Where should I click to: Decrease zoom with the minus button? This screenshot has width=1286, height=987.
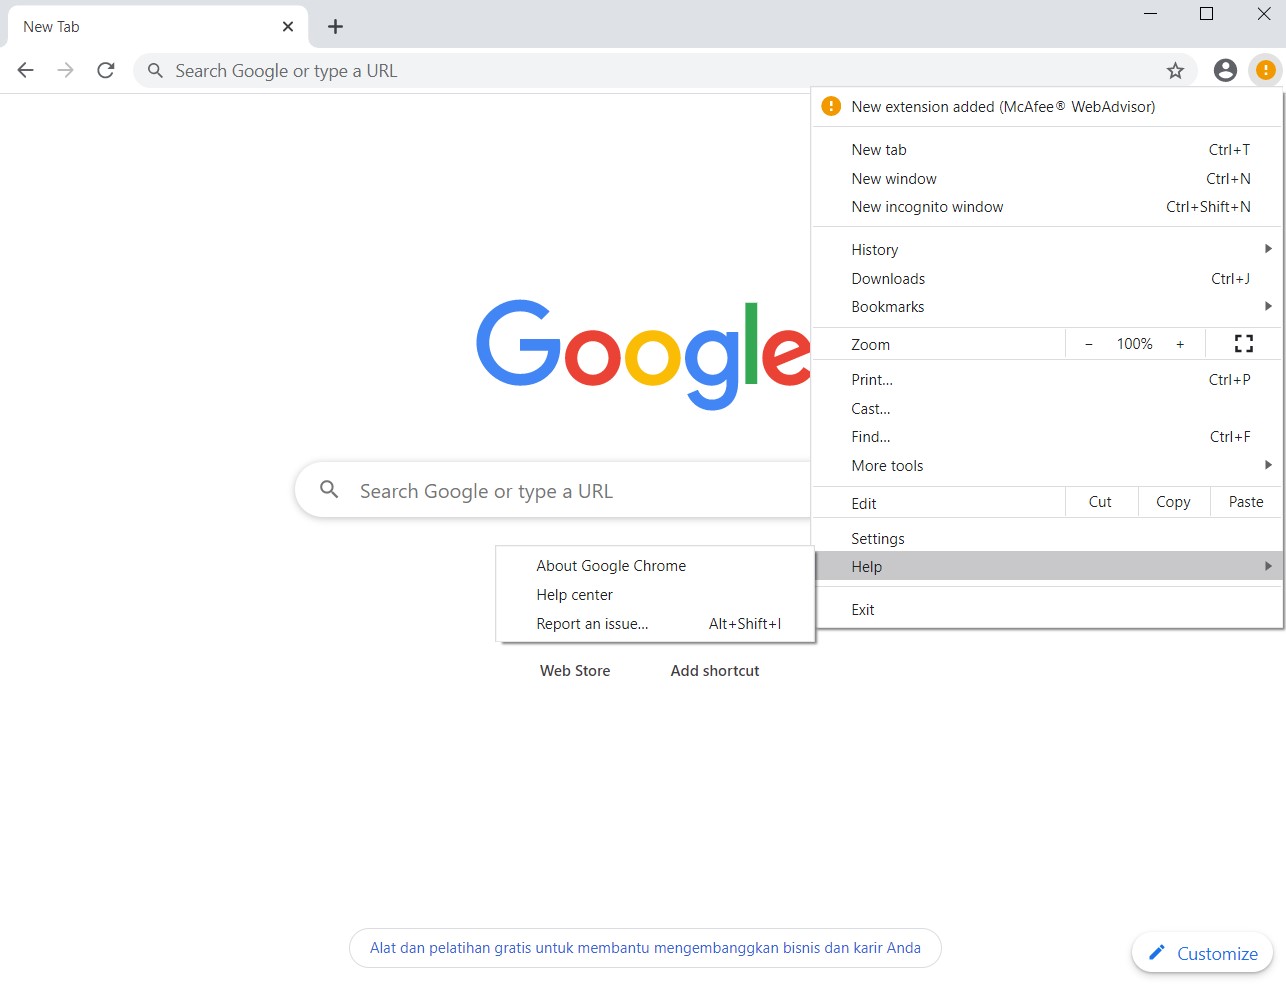1089,344
